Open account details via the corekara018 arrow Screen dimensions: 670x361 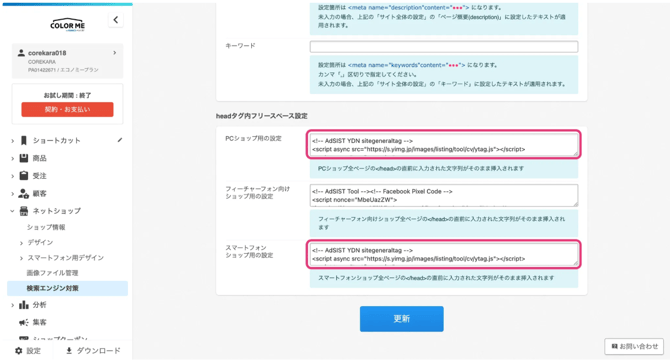[x=115, y=53]
